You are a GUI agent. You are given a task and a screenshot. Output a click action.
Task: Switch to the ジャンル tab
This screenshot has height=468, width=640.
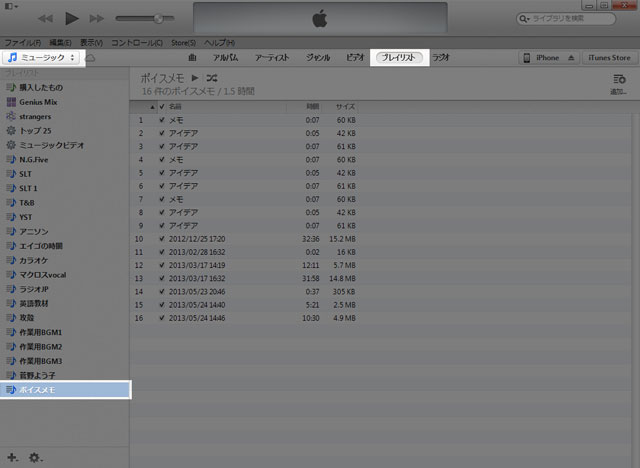click(x=318, y=58)
